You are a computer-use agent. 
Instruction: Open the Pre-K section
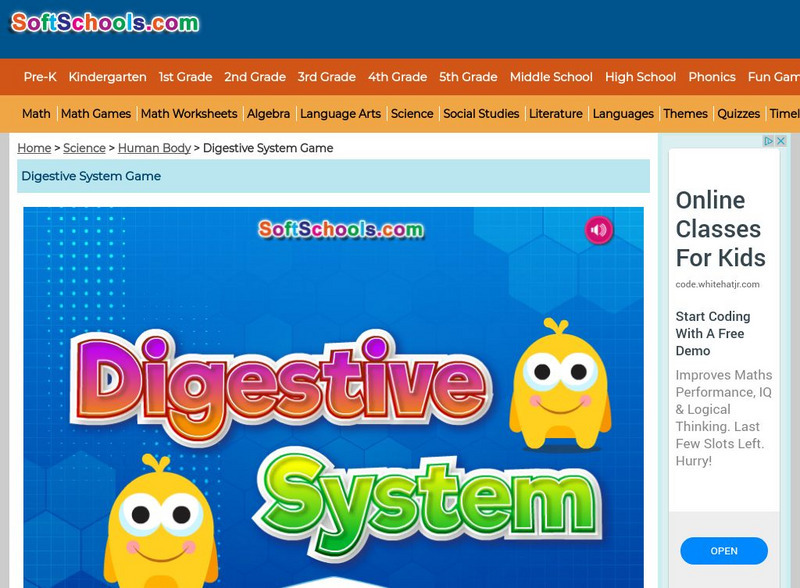point(40,77)
